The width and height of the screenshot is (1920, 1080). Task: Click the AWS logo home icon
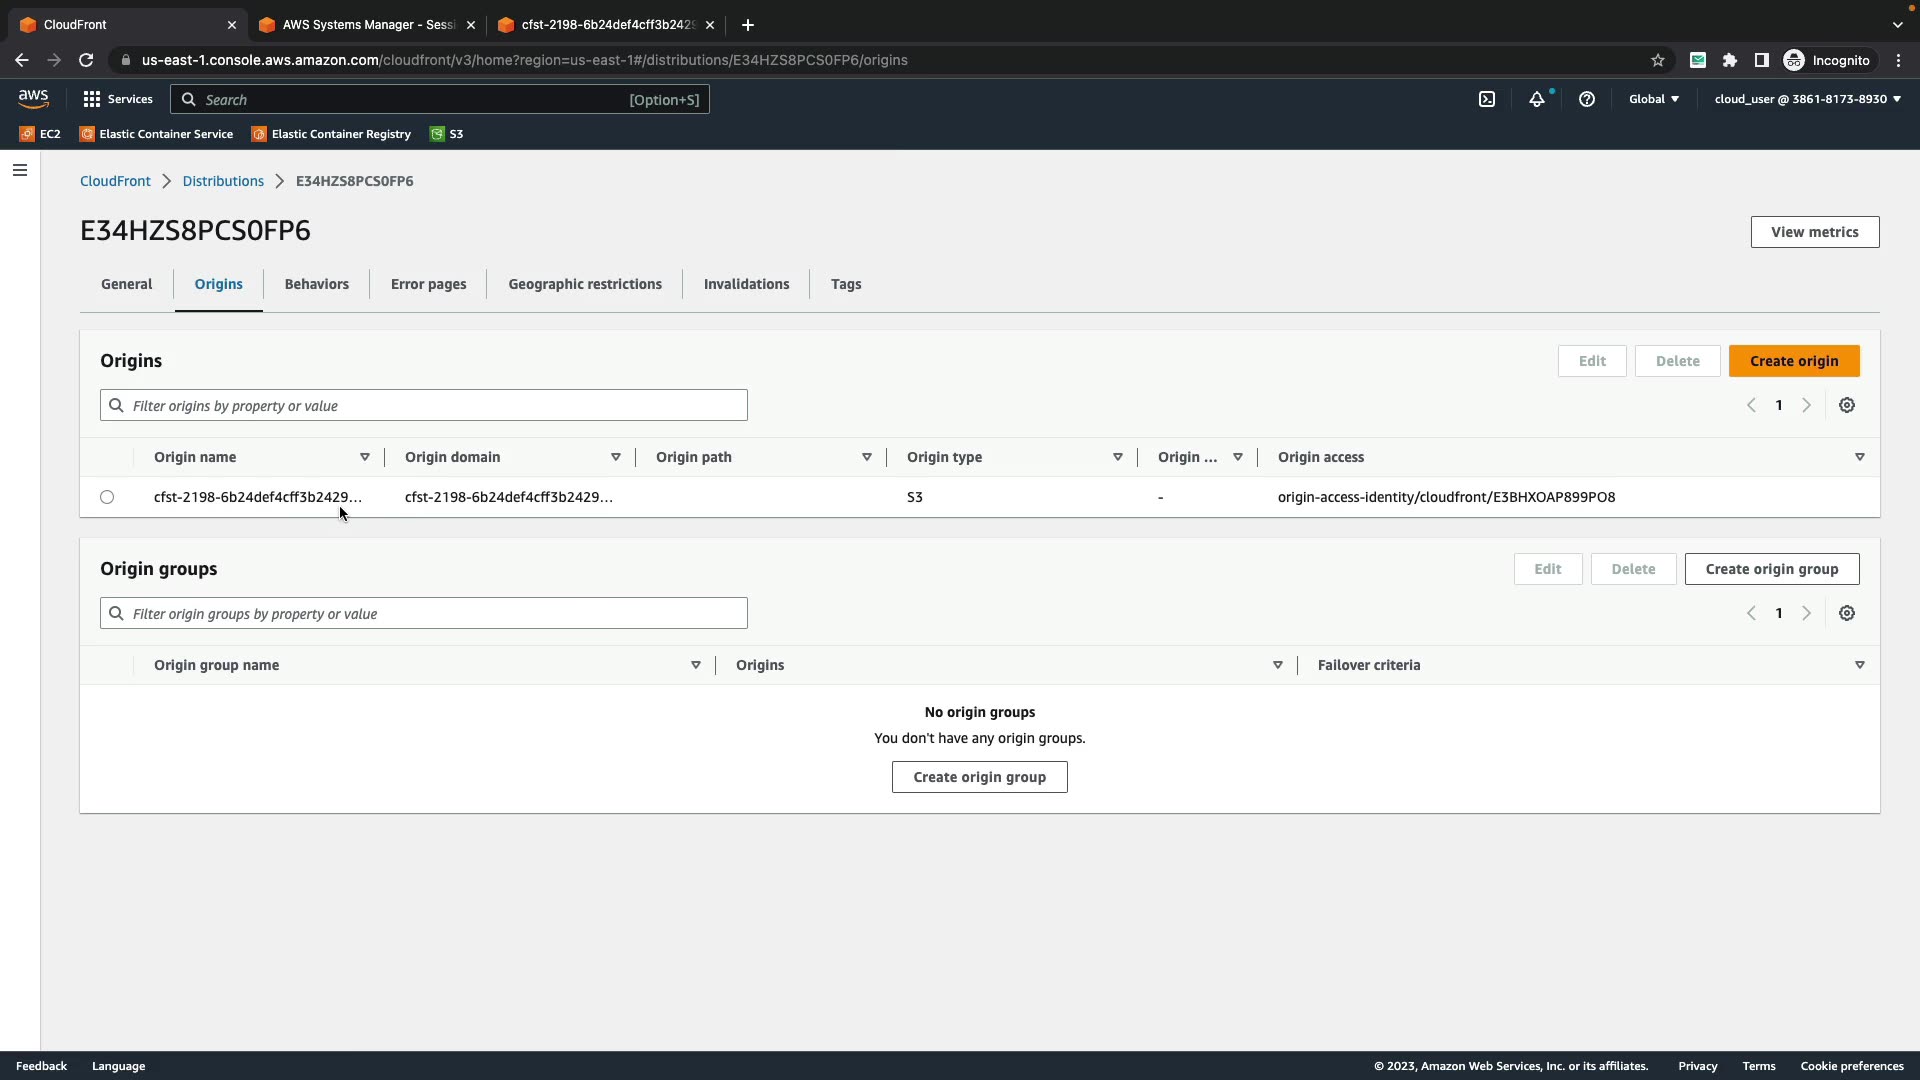33,99
